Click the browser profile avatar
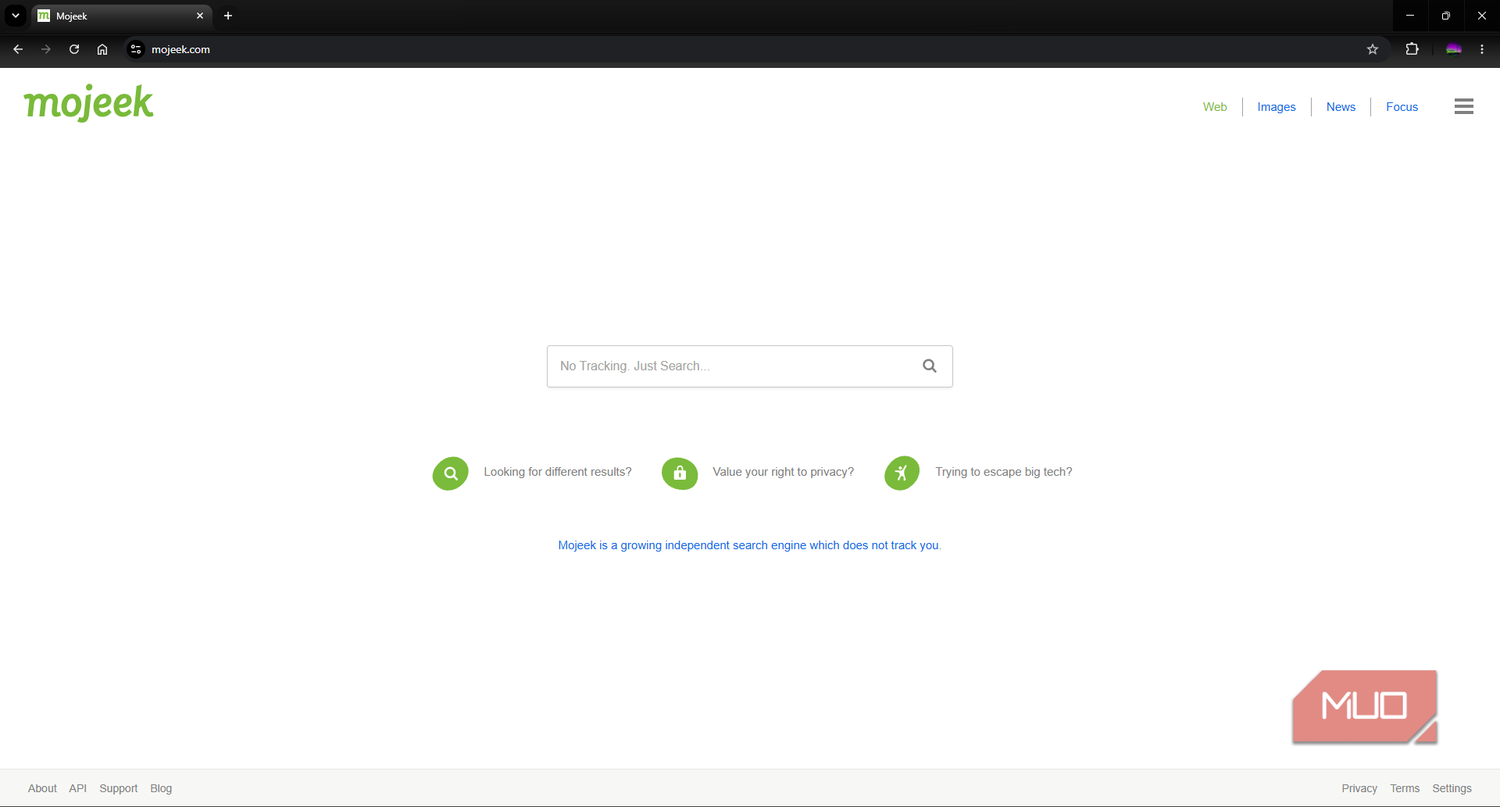This screenshot has width=1500, height=807. point(1454,49)
